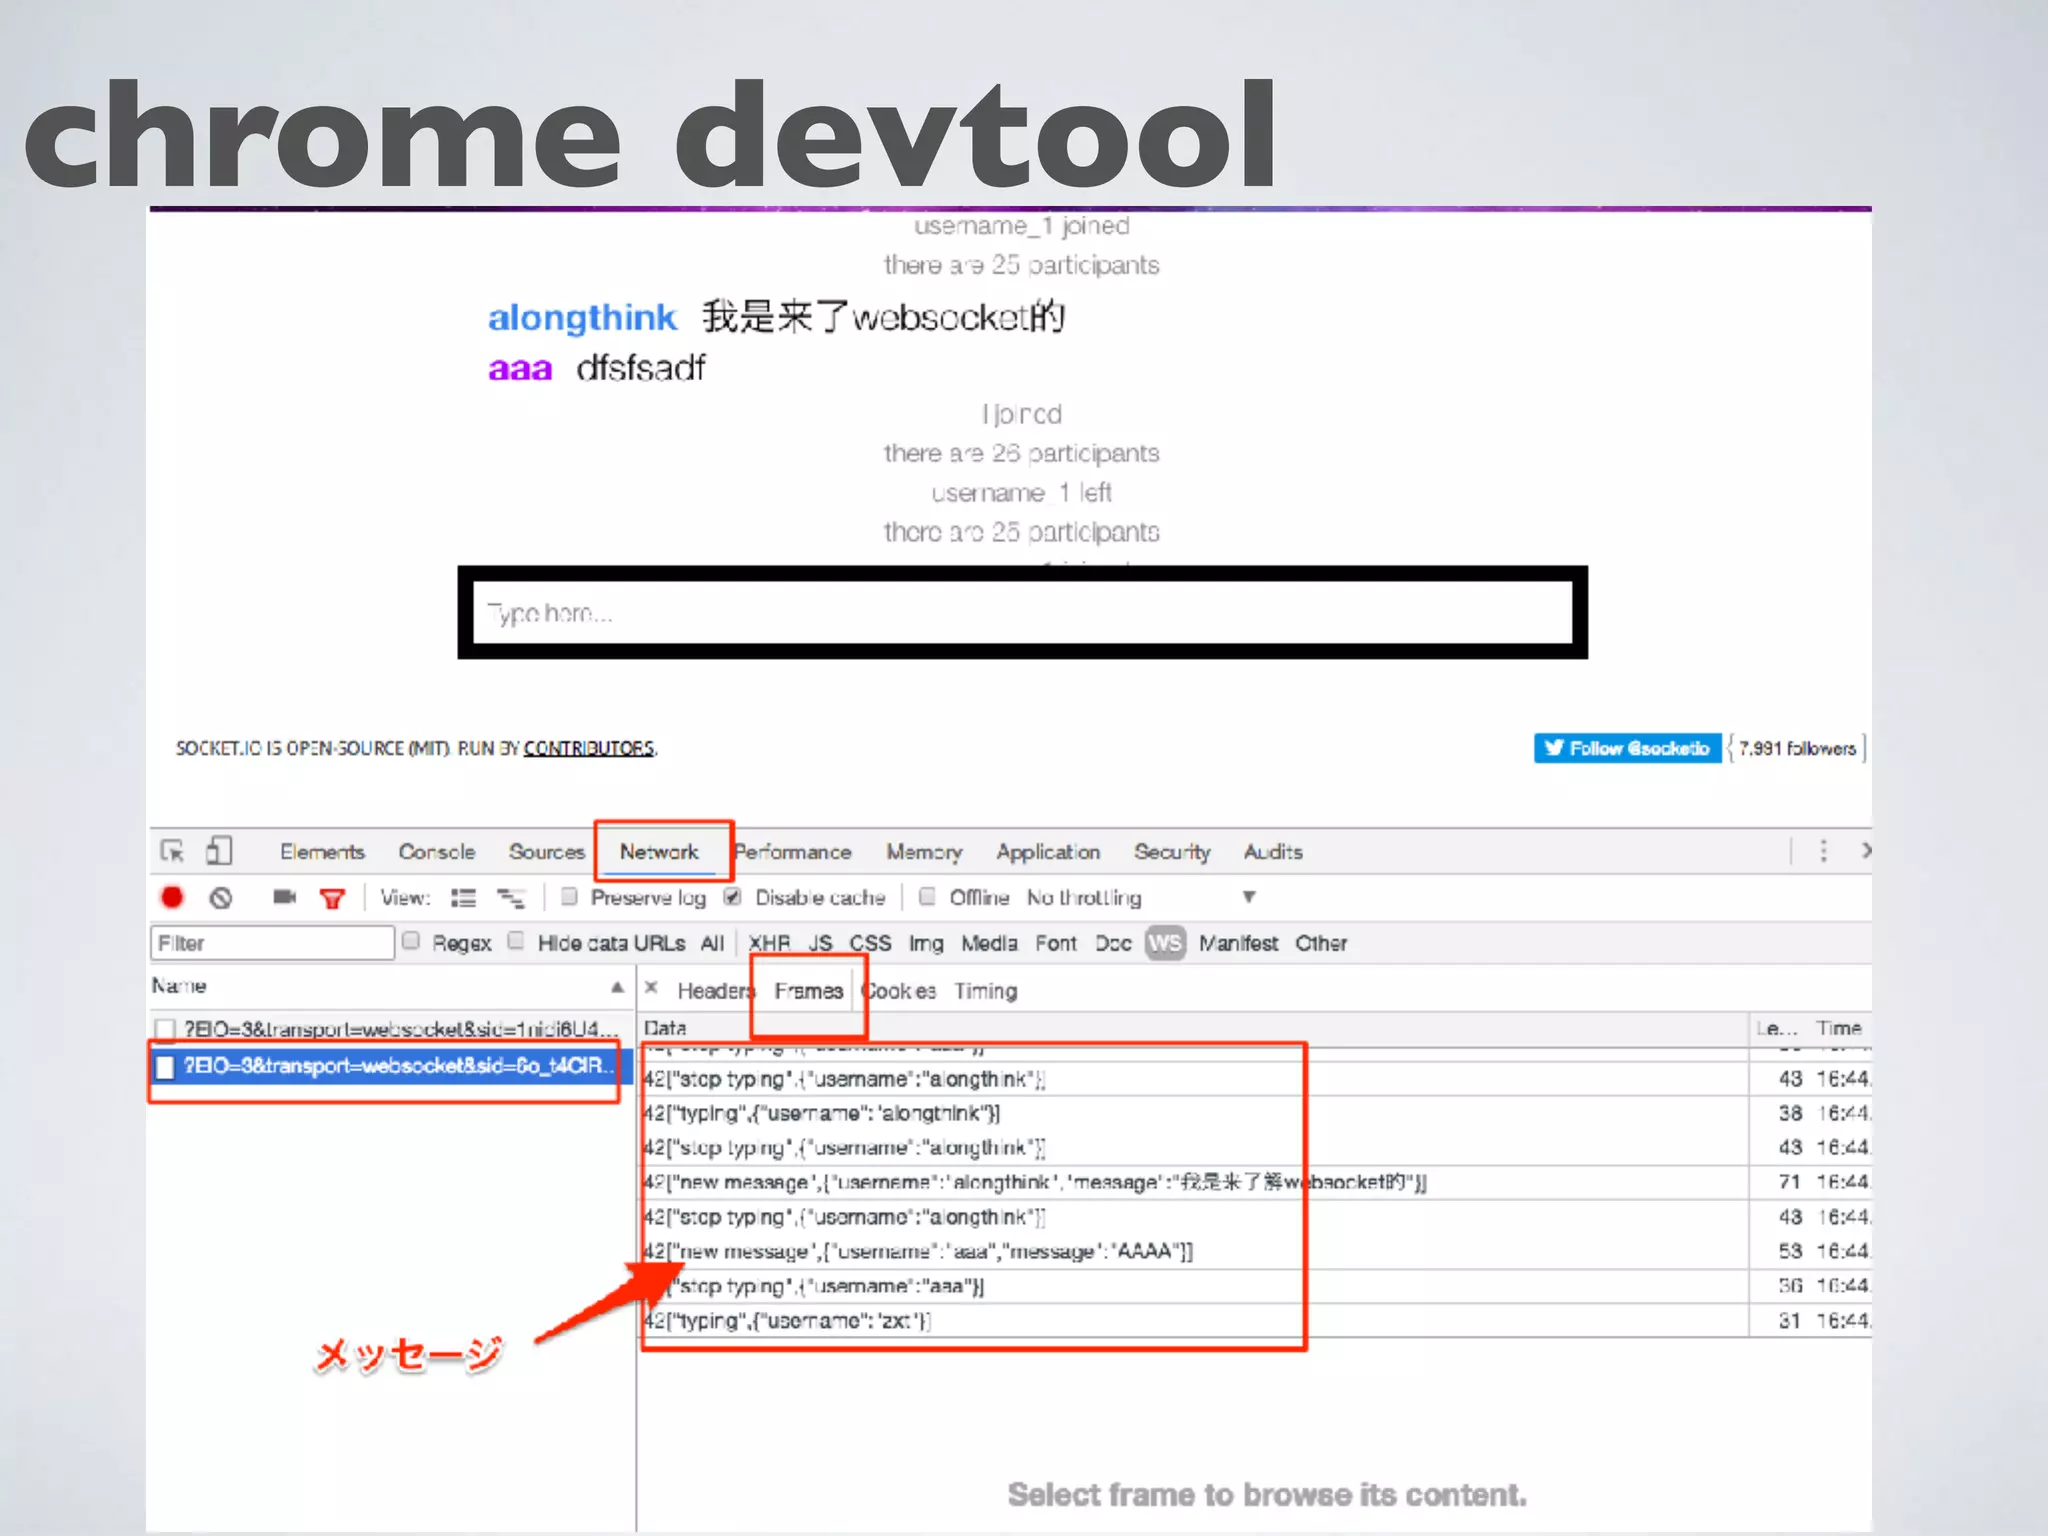Open the Elements tab
This screenshot has width=2048, height=1536.
pyautogui.click(x=322, y=852)
